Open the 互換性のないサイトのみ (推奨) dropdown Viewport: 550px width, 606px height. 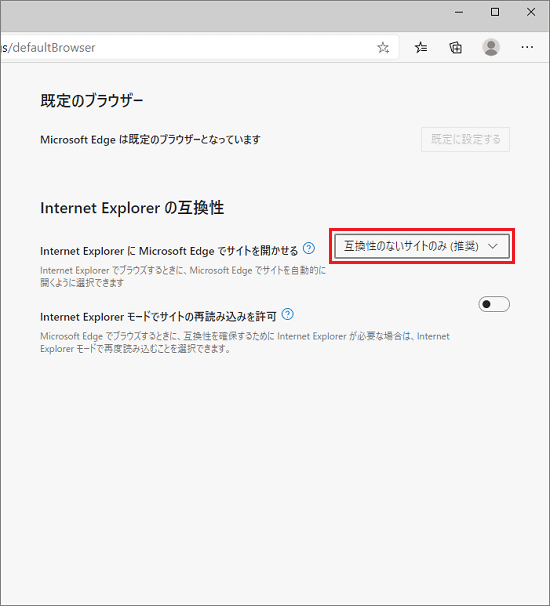(422, 246)
